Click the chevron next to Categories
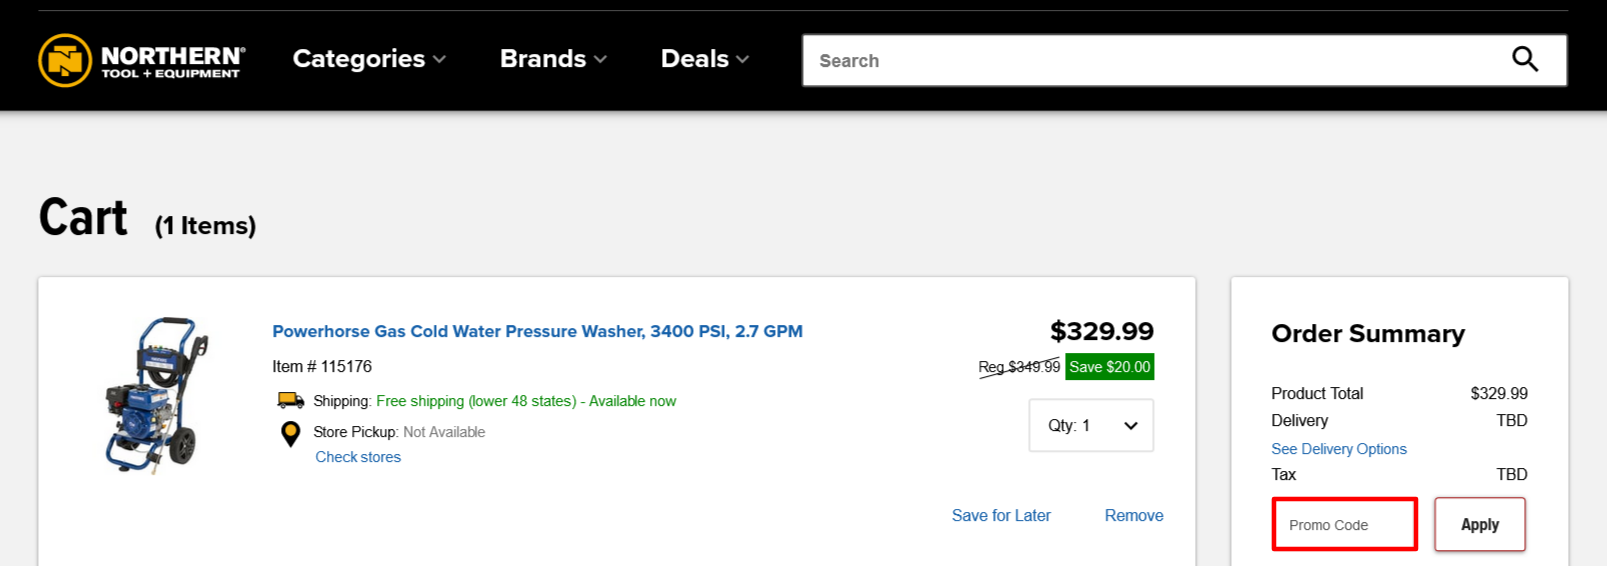The image size is (1607, 566). [440, 60]
